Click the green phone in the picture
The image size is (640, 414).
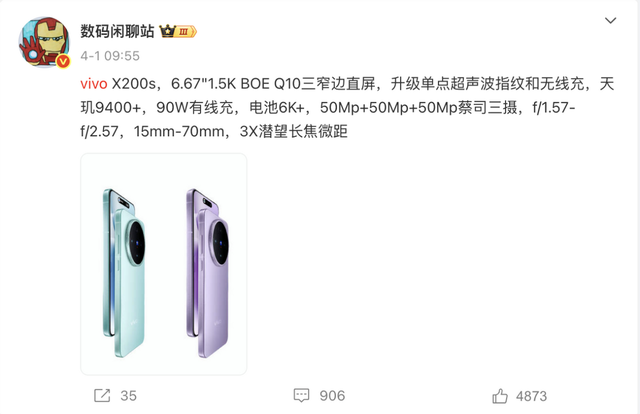click(124, 273)
